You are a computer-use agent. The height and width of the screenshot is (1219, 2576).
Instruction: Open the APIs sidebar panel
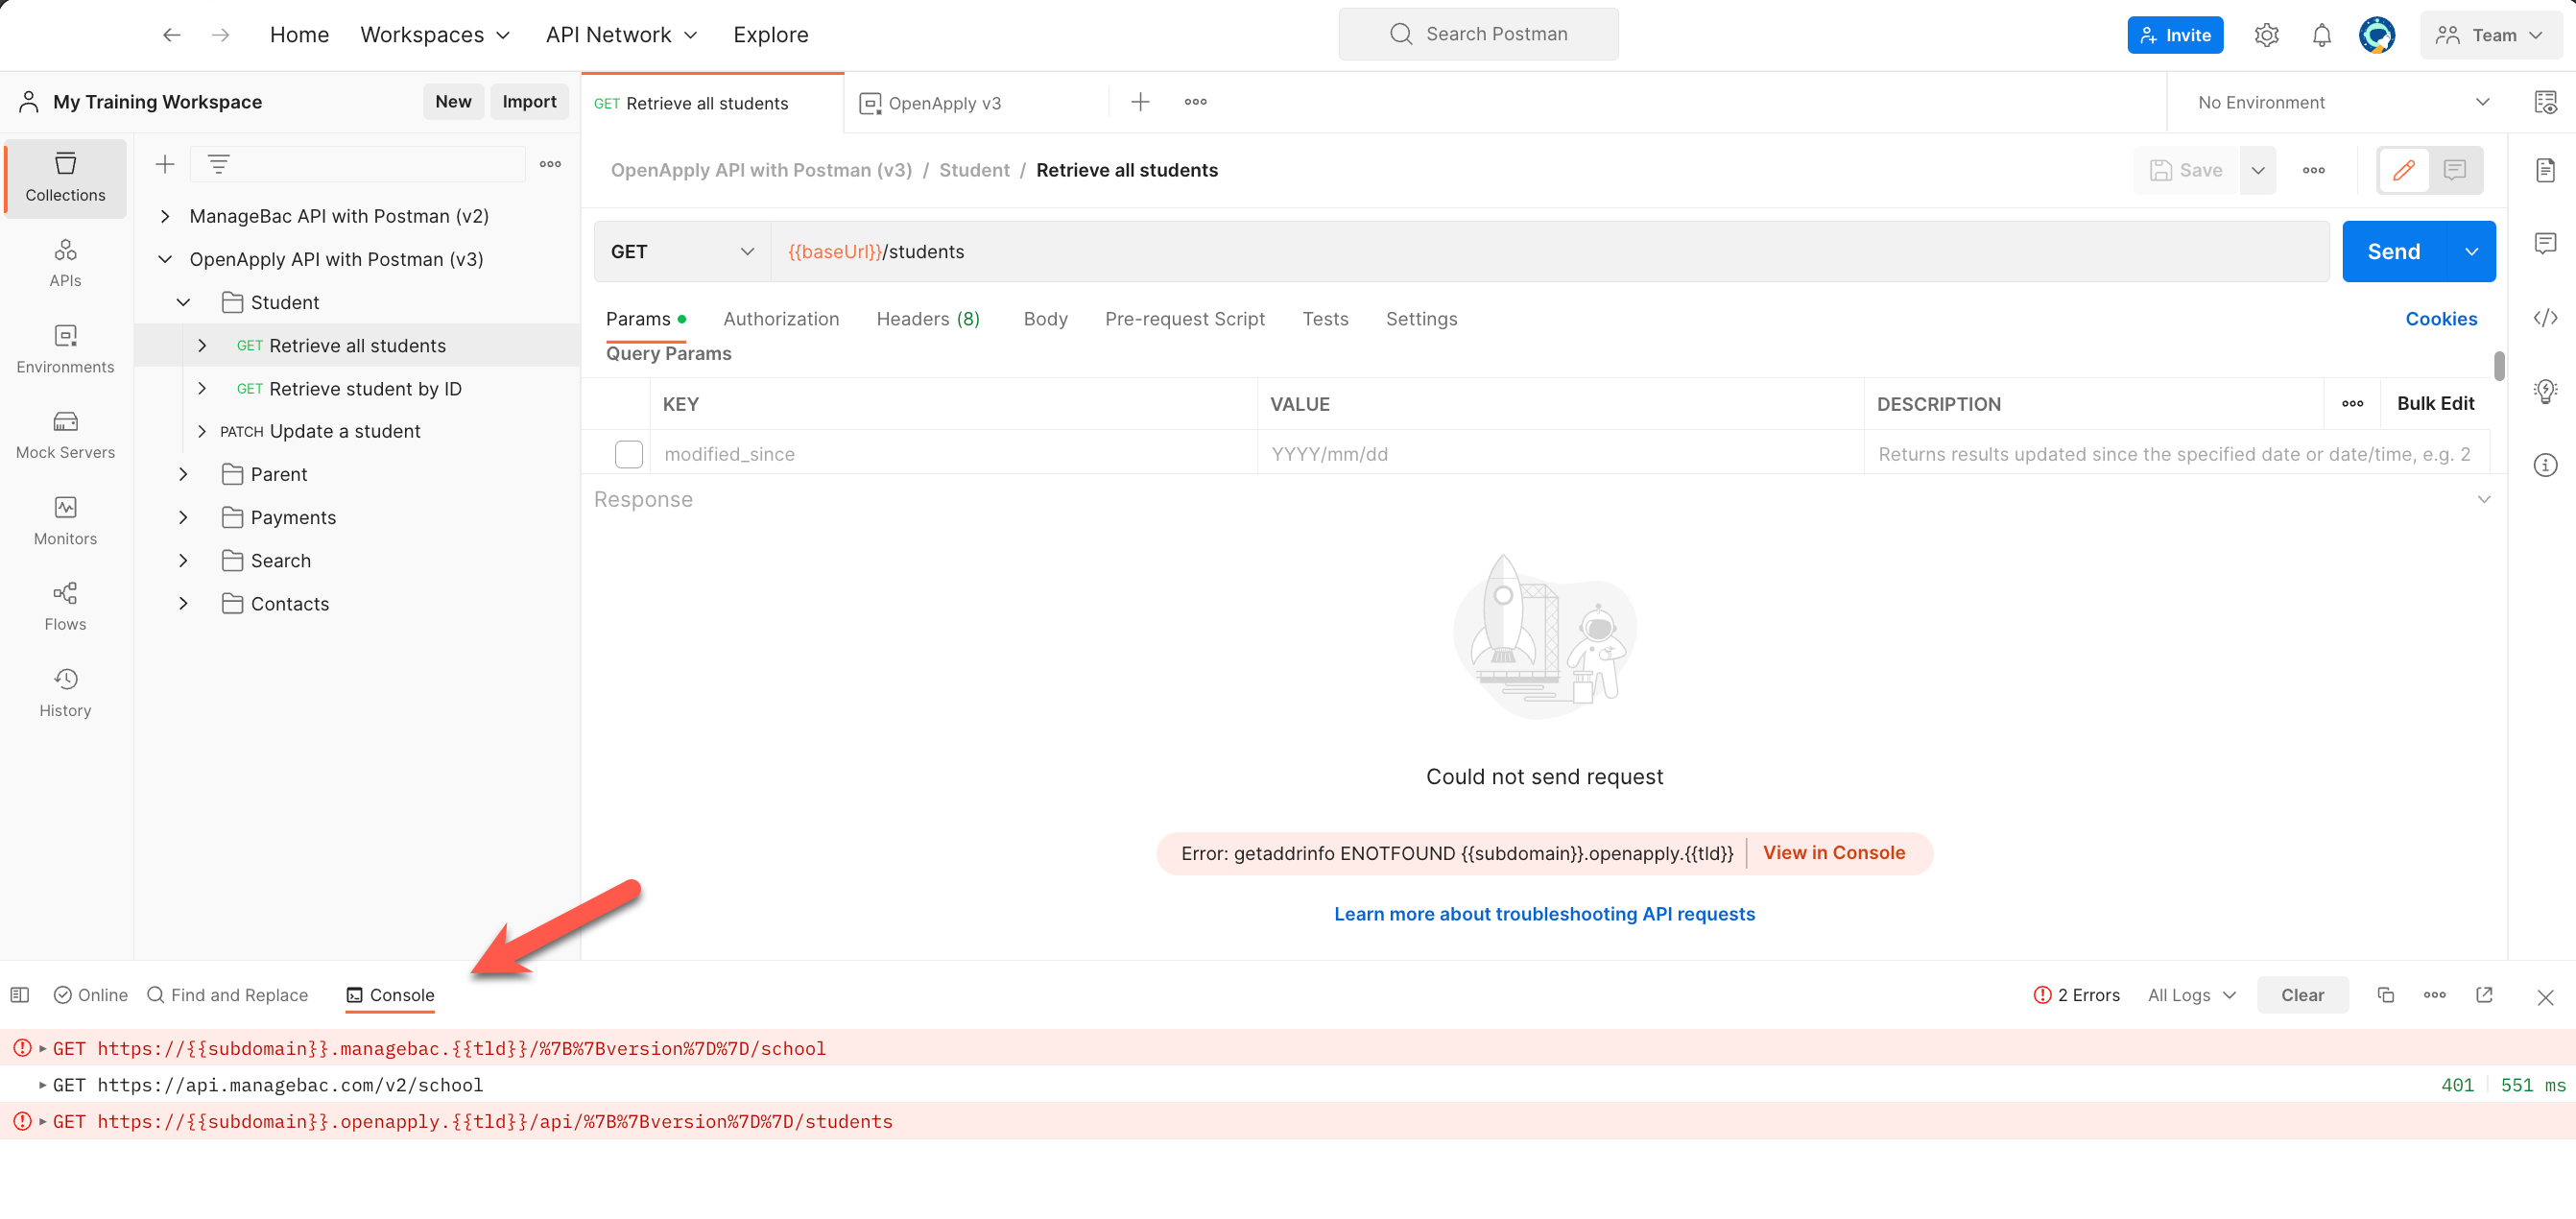[65, 263]
